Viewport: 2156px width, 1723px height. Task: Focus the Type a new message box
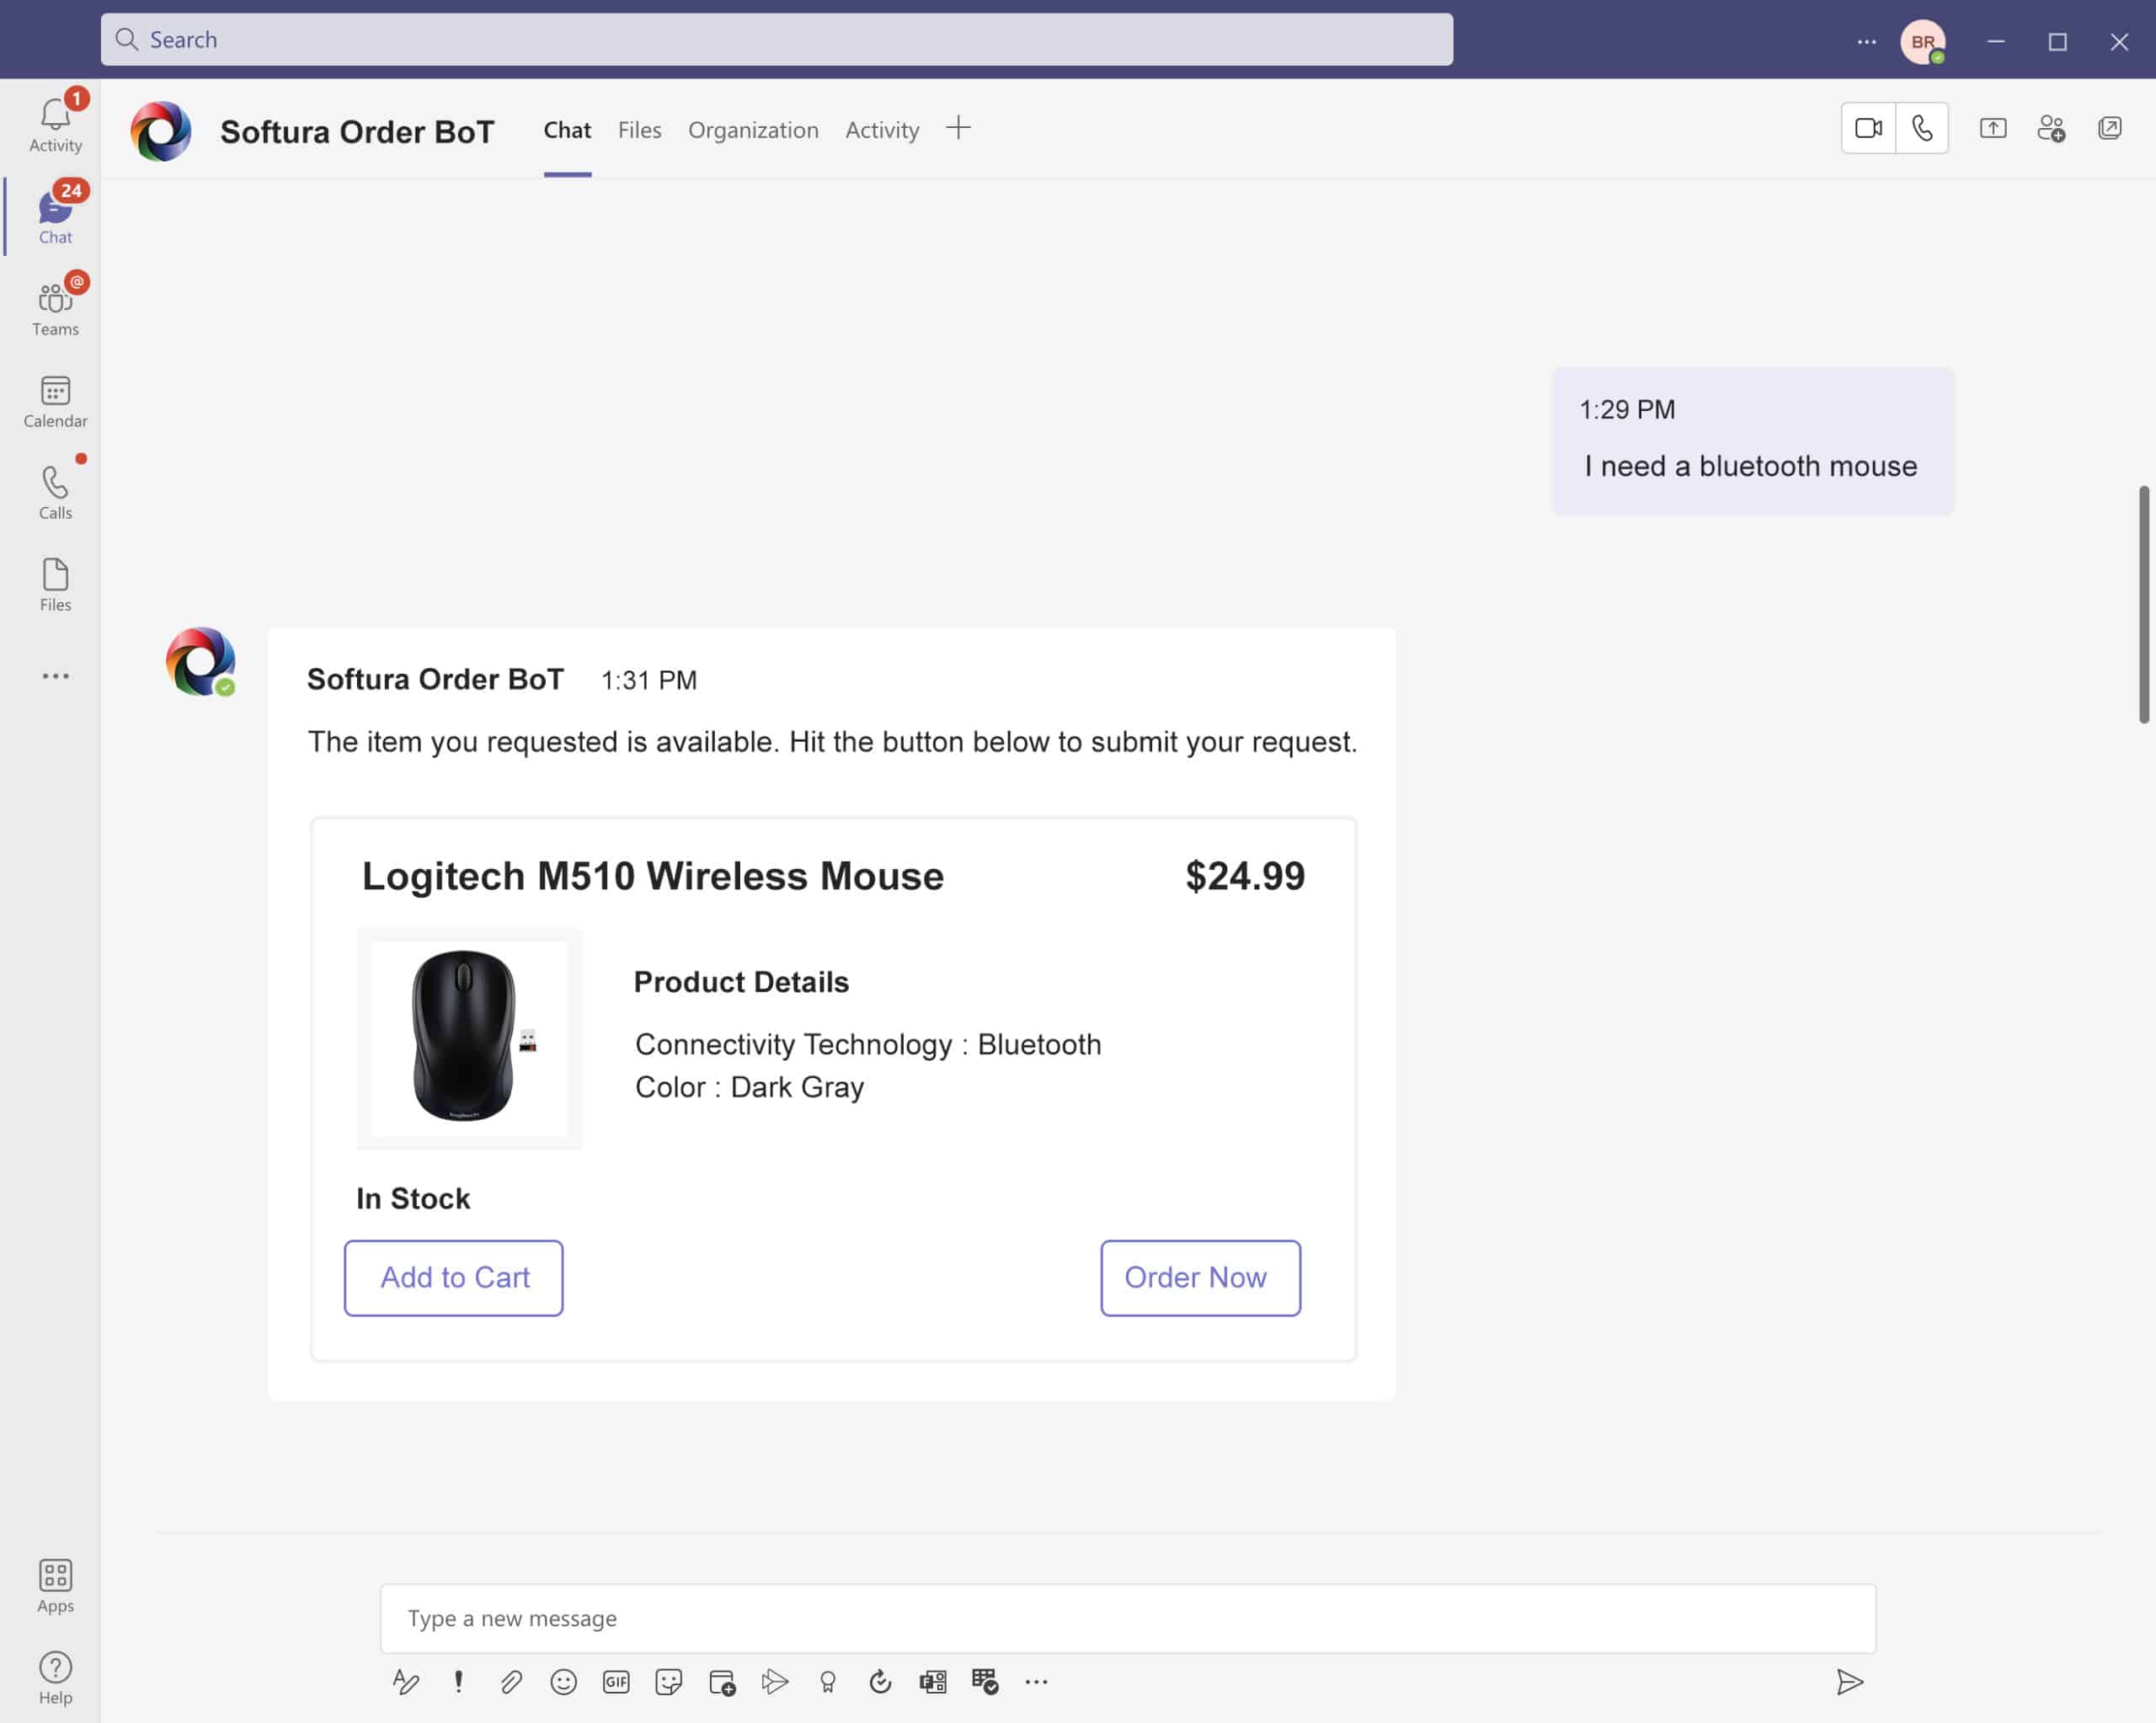pyautogui.click(x=1128, y=1618)
